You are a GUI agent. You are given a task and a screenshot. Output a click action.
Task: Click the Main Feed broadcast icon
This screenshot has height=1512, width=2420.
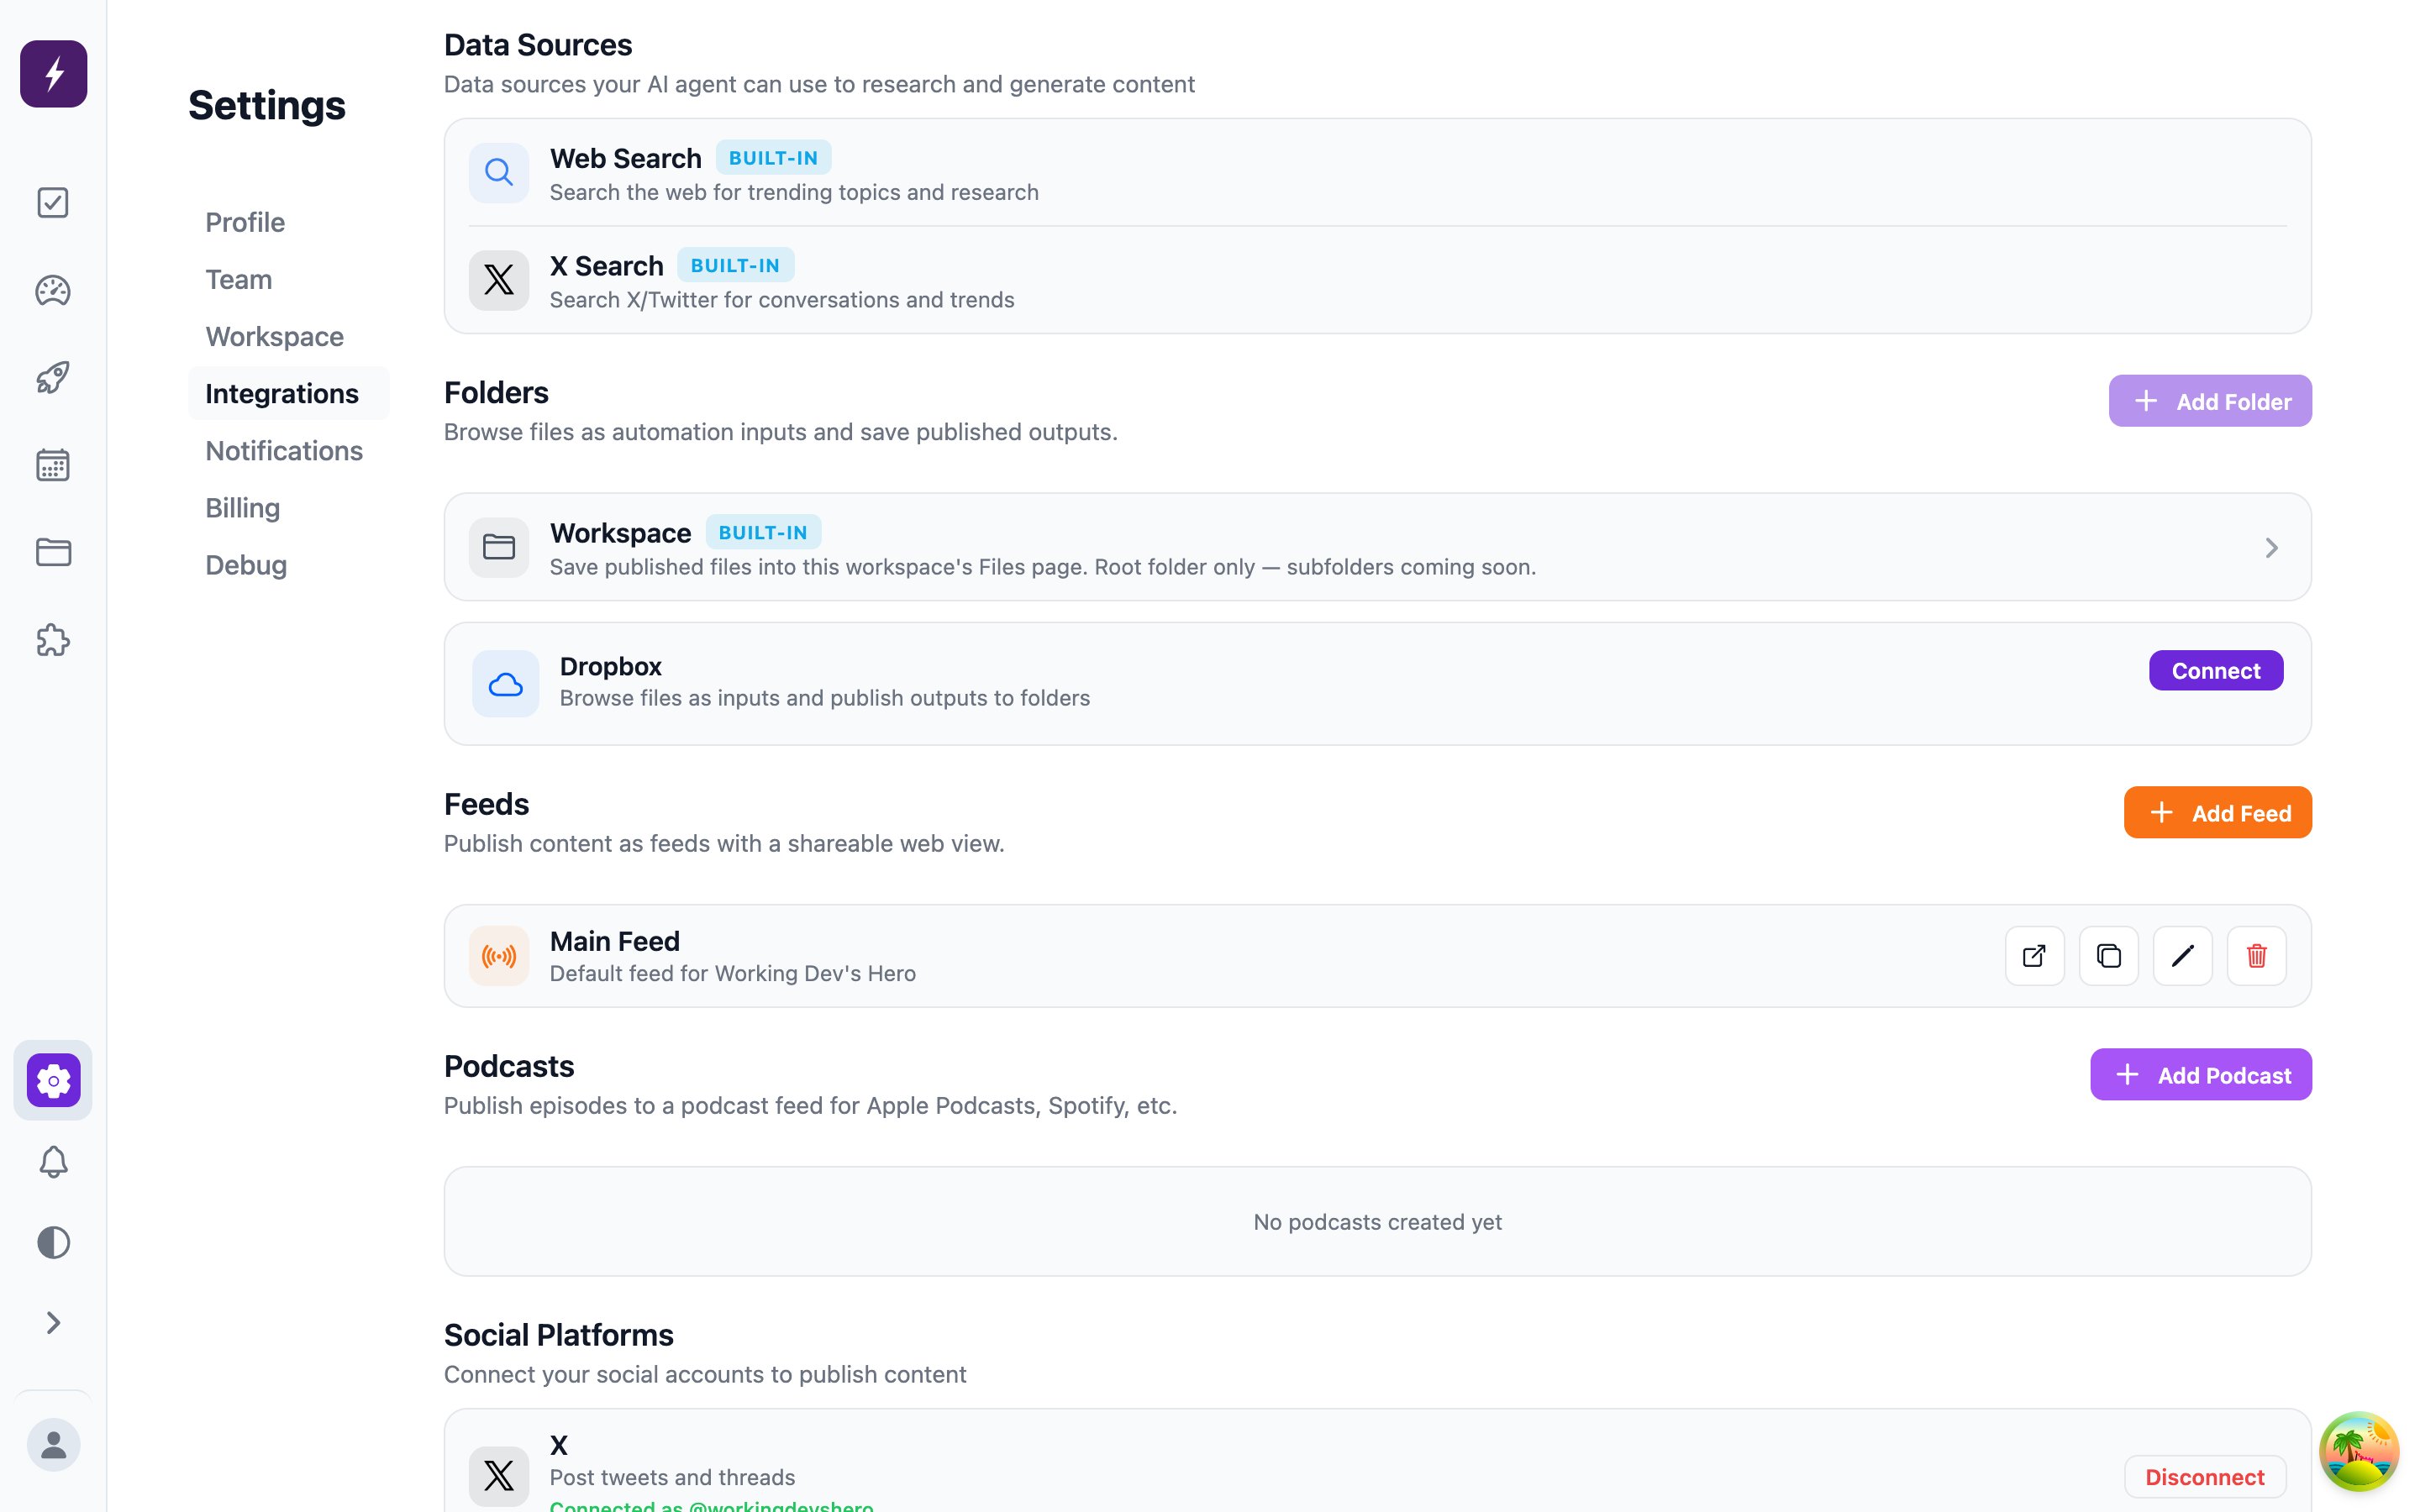tap(499, 956)
